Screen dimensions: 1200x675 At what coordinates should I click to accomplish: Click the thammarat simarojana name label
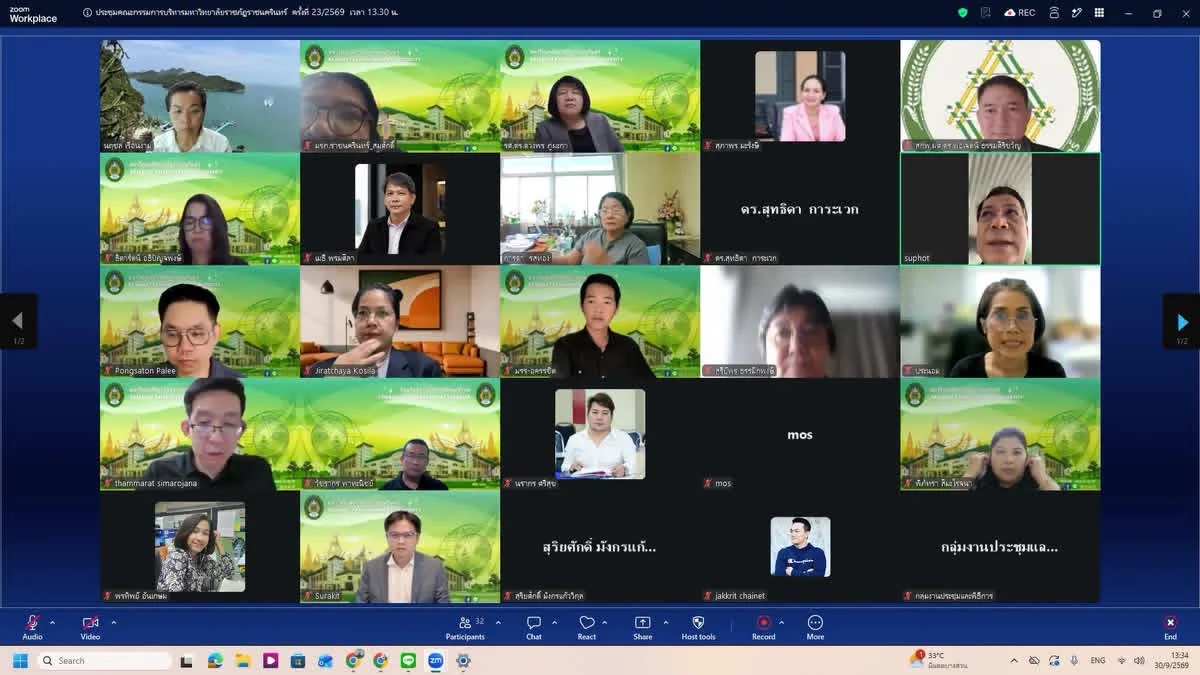point(155,484)
